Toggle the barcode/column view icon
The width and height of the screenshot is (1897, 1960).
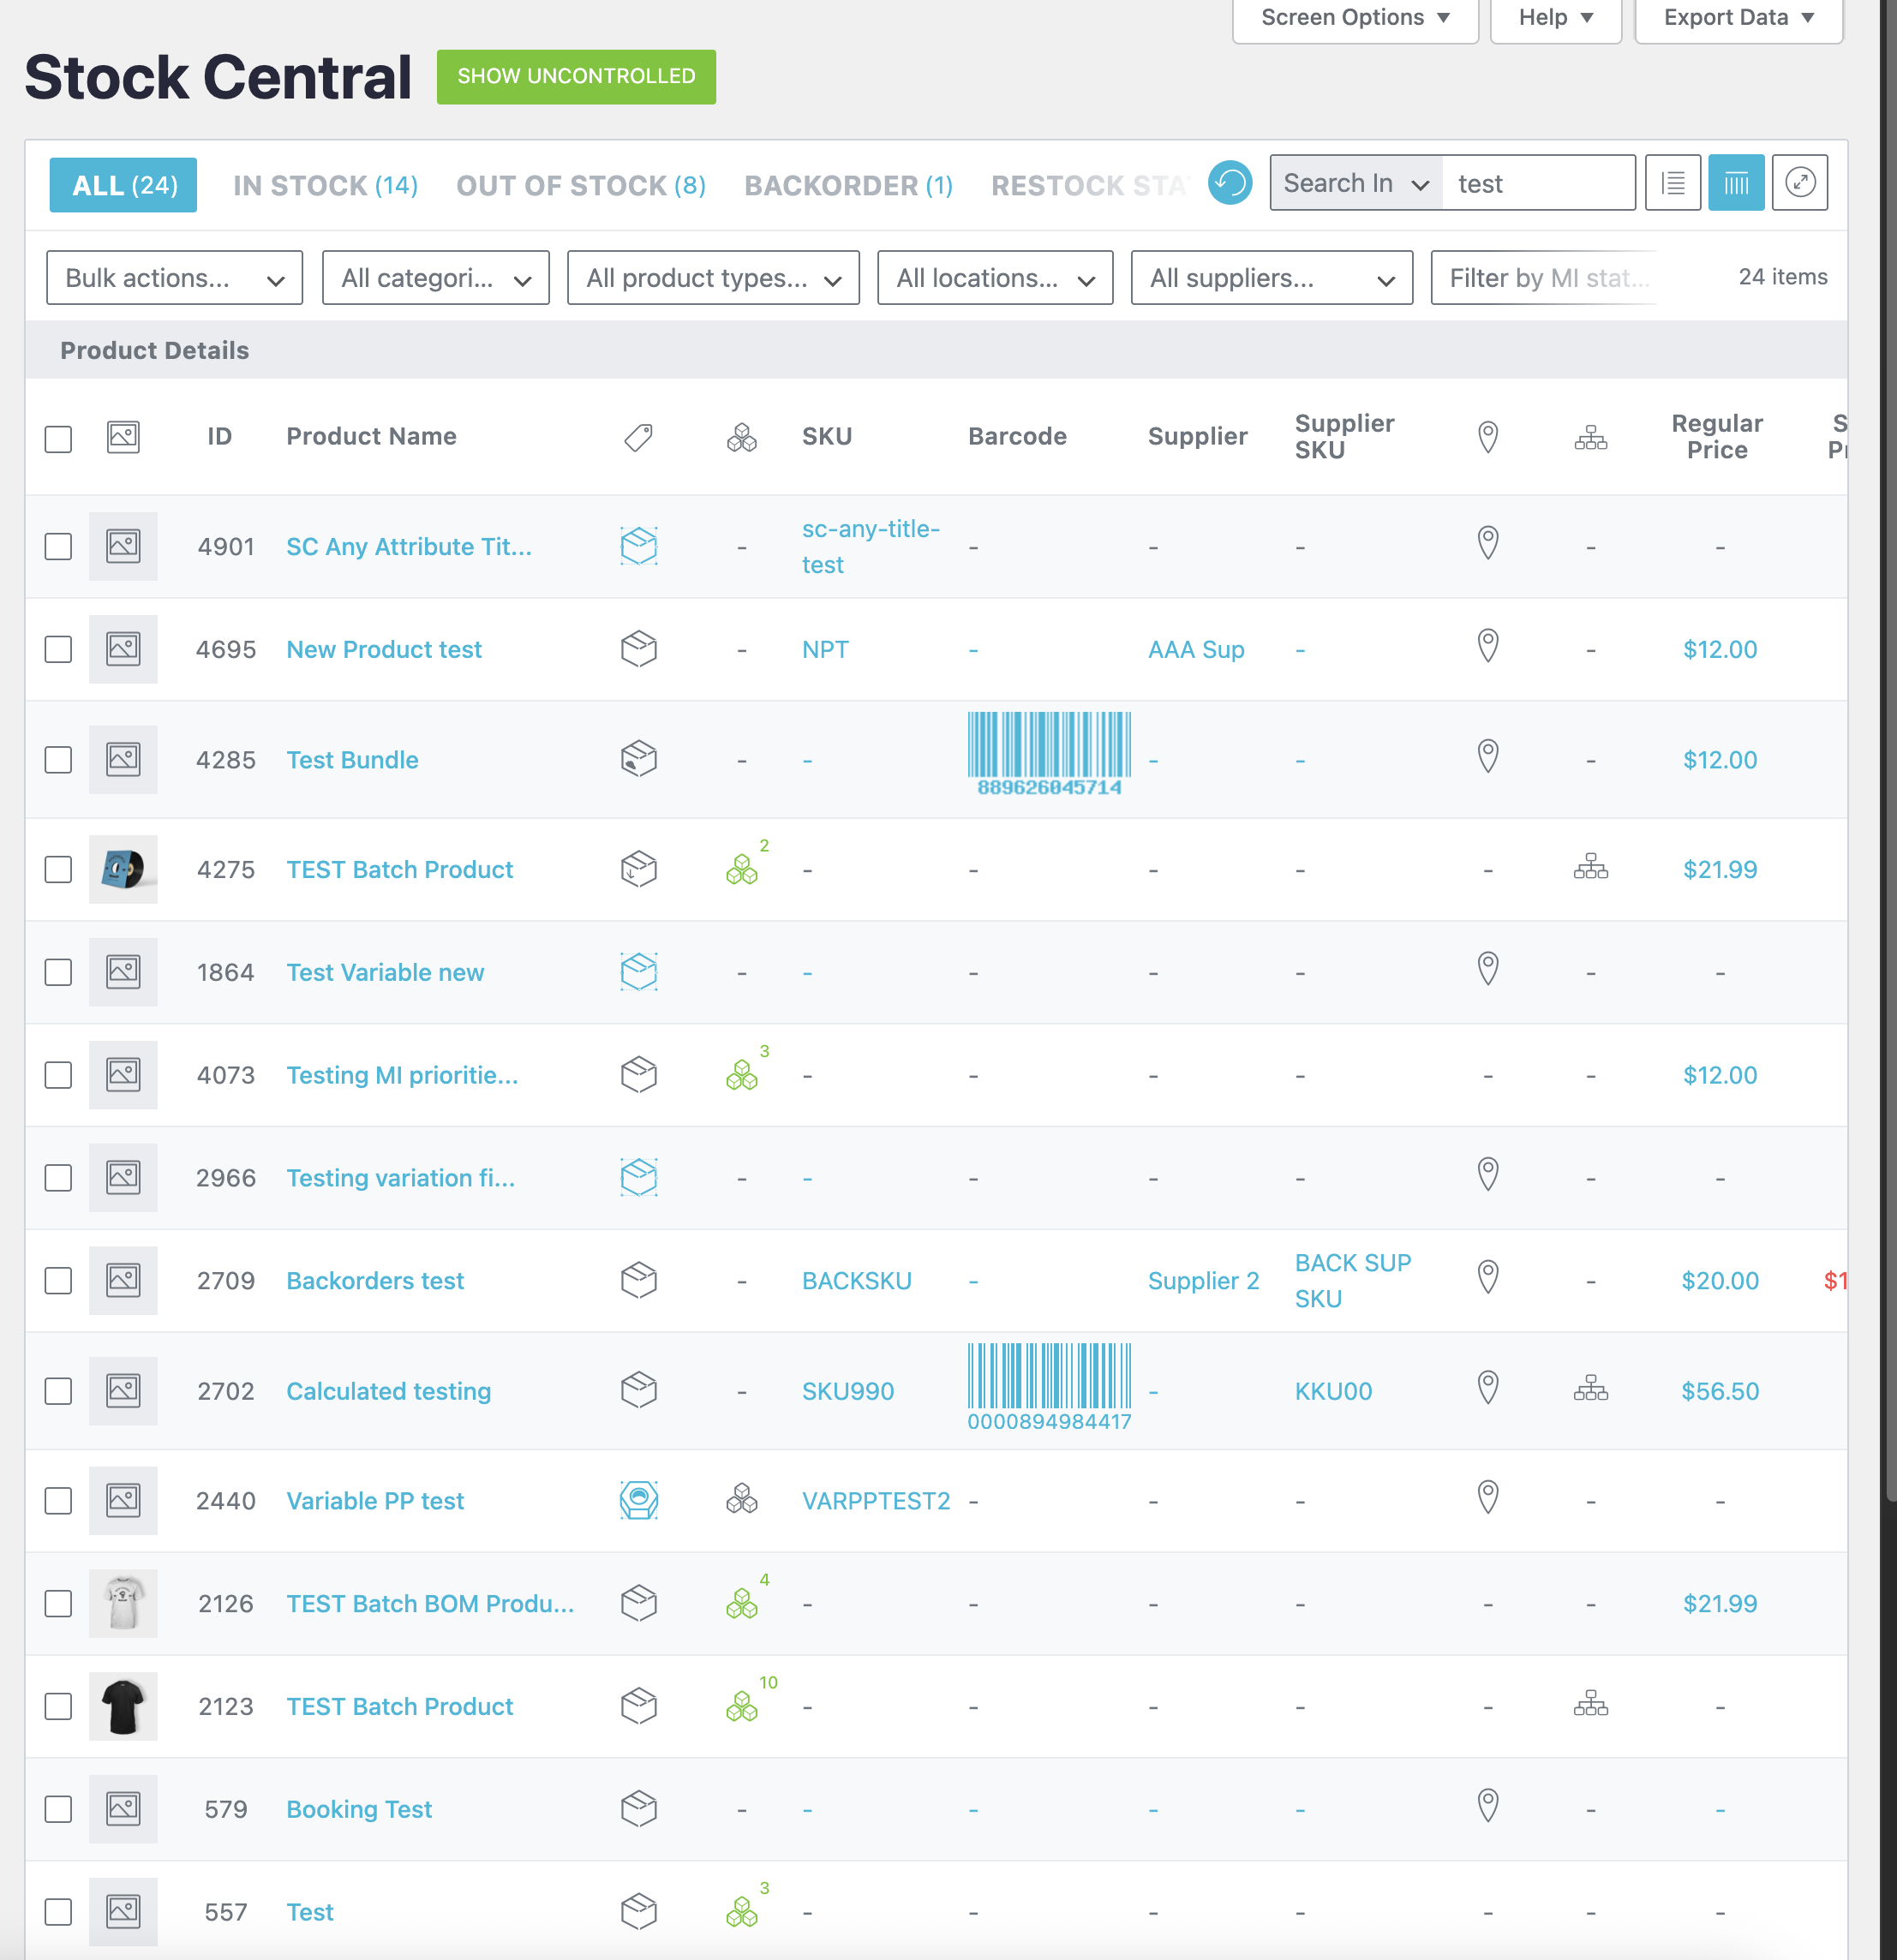pos(1736,183)
